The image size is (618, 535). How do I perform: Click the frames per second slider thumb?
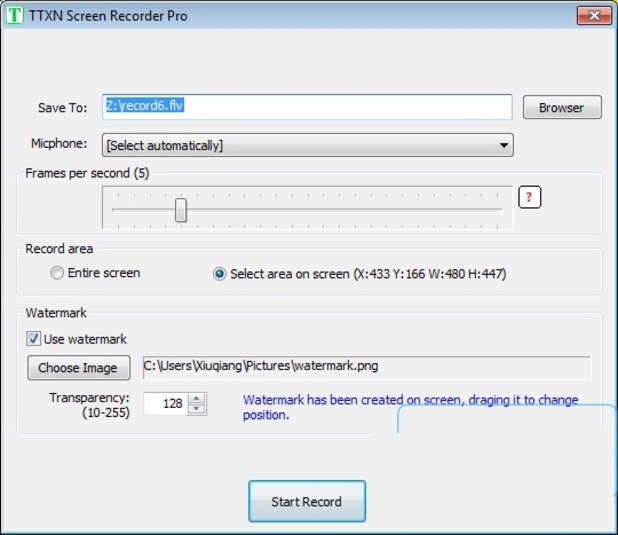point(181,210)
